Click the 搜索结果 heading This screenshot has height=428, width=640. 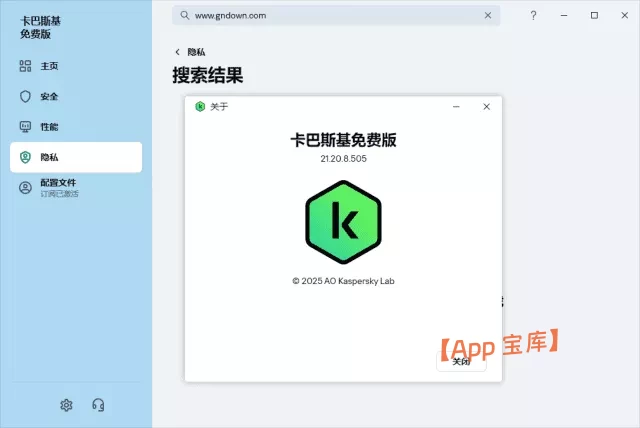click(x=208, y=75)
